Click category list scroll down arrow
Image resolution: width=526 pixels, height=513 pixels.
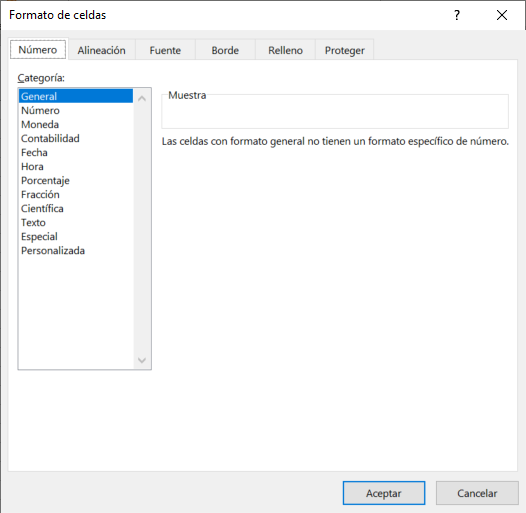pos(142,360)
